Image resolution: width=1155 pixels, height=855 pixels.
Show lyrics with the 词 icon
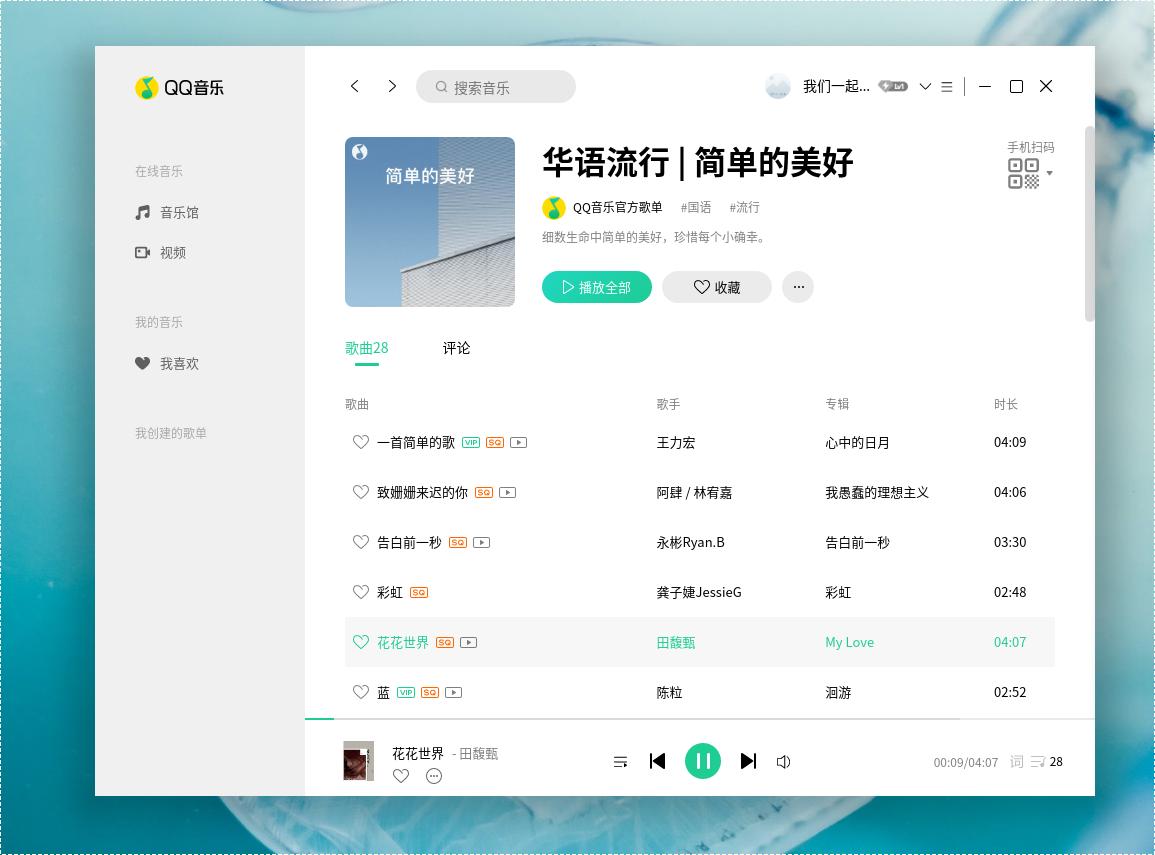[x=1014, y=761]
